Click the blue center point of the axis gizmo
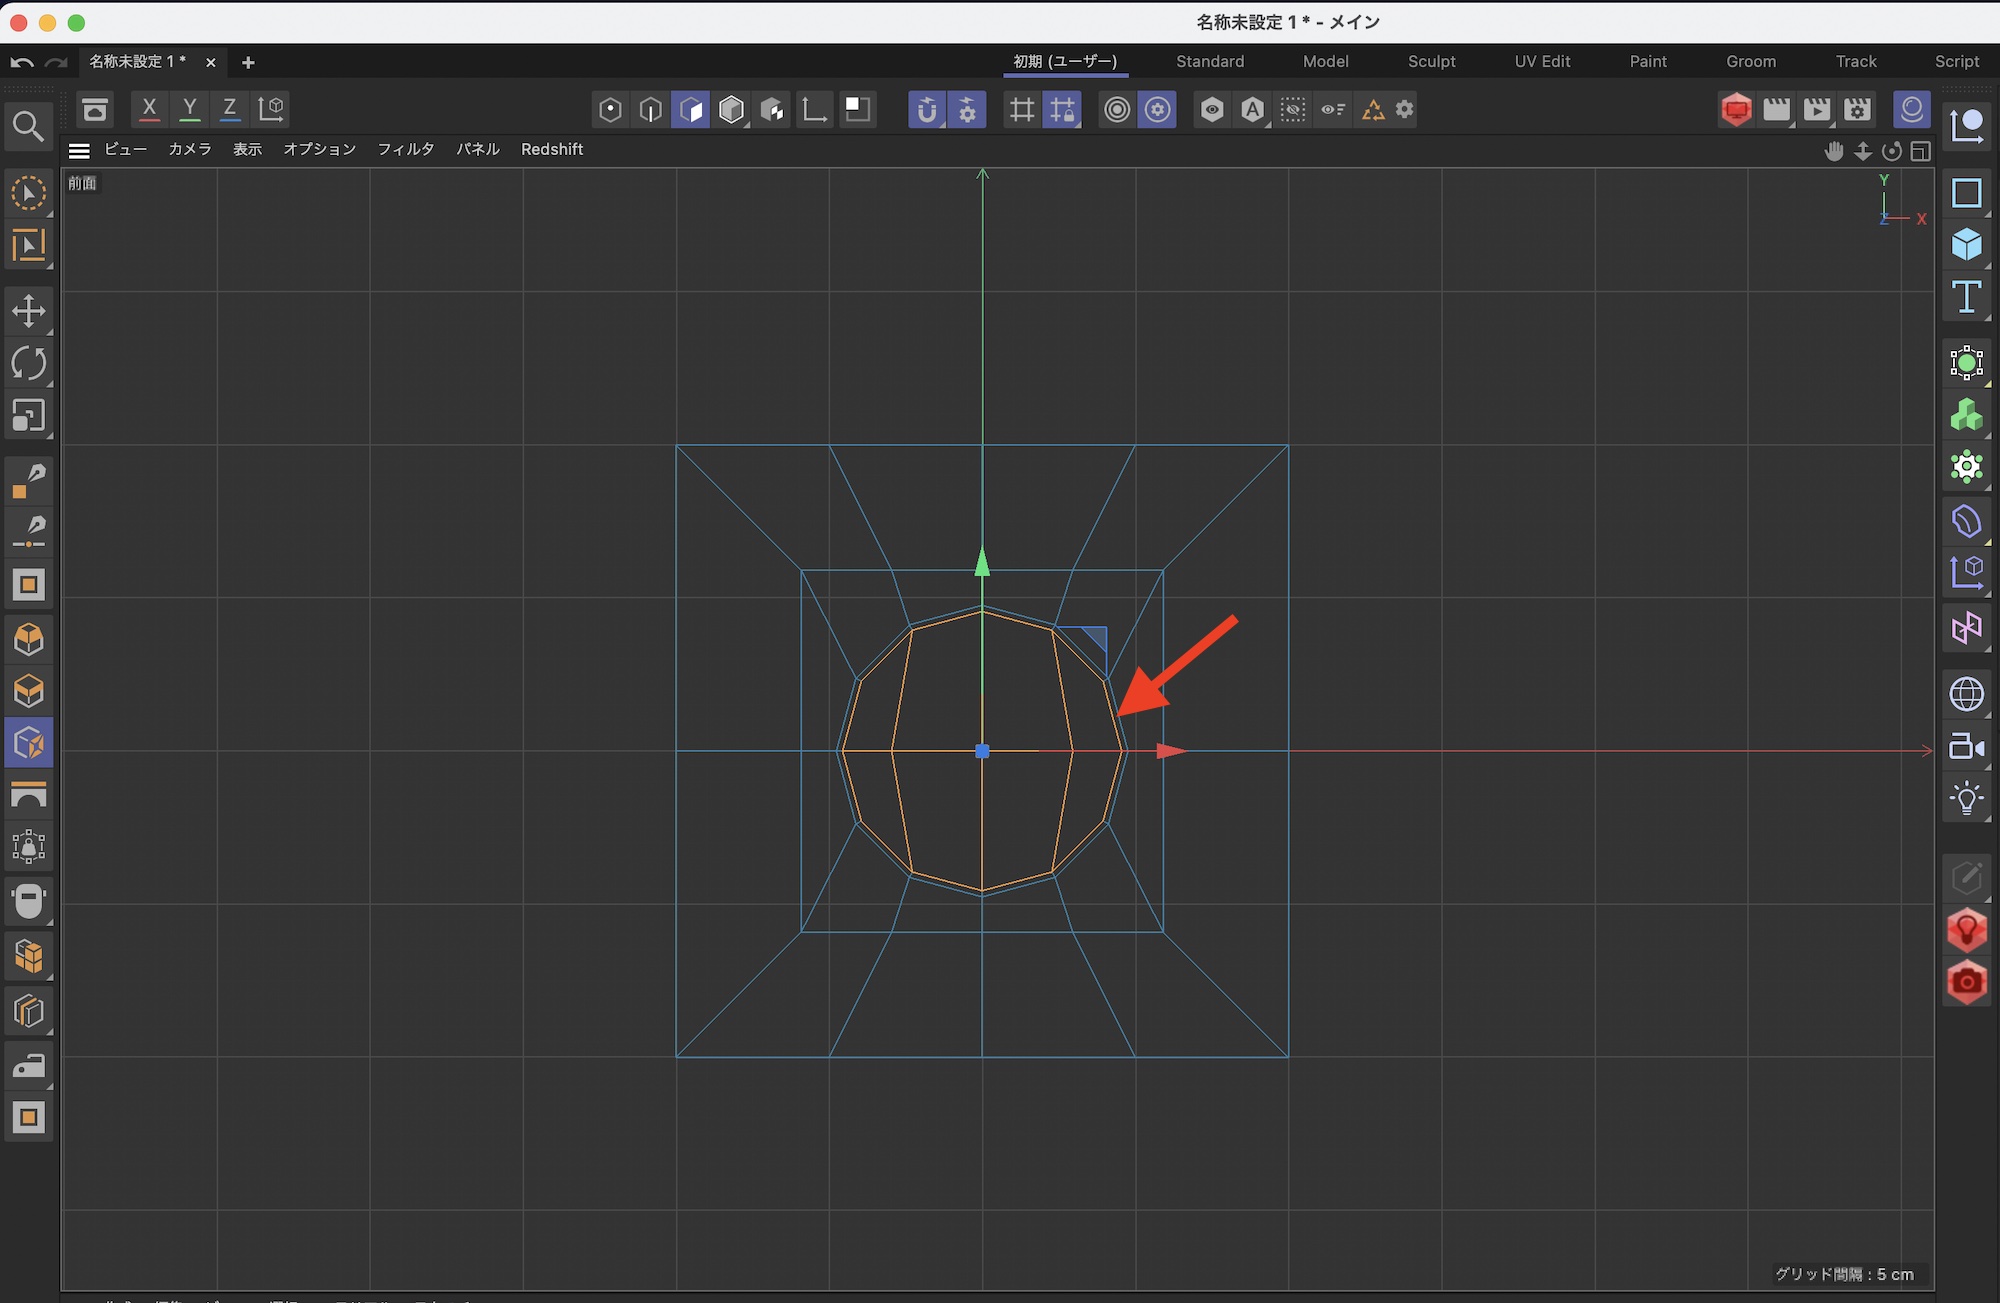The width and height of the screenshot is (2000, 1303). (x=982, y=751)
